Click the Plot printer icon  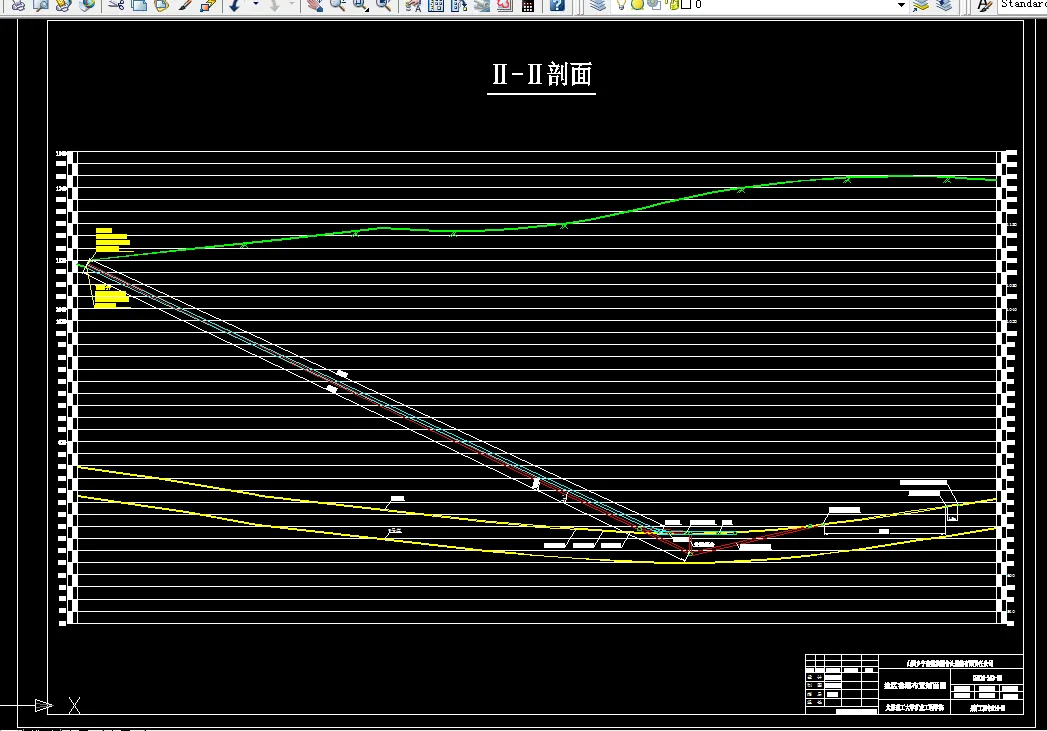[x=18, y=5]
